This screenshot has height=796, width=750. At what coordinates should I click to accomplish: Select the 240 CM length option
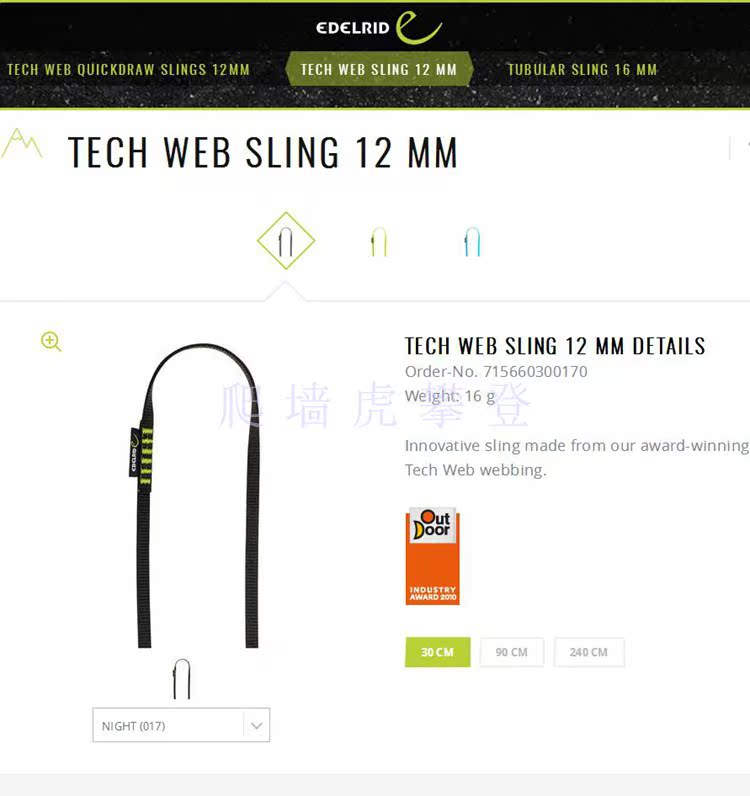click(589, 652)
